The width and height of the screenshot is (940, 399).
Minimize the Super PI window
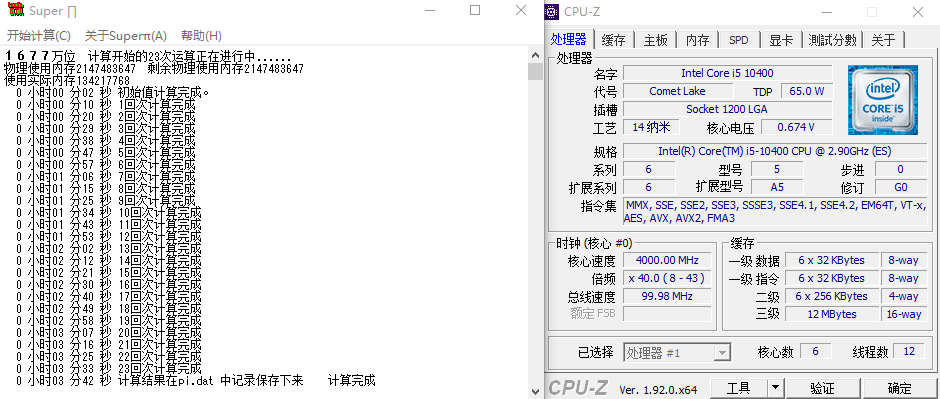pos(431,11)
